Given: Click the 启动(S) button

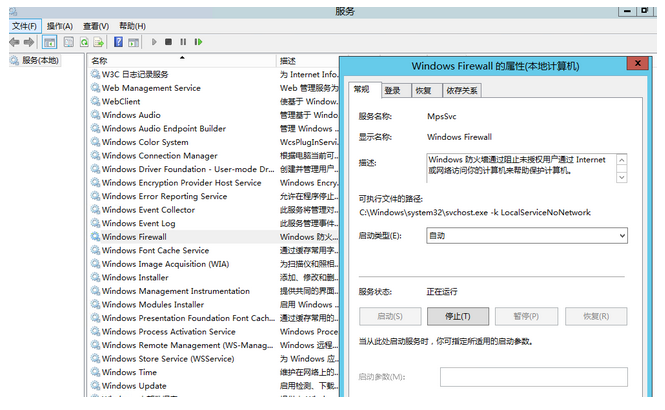Looking at the screenshot, I should pyautogui.click(x=390, y=316).
